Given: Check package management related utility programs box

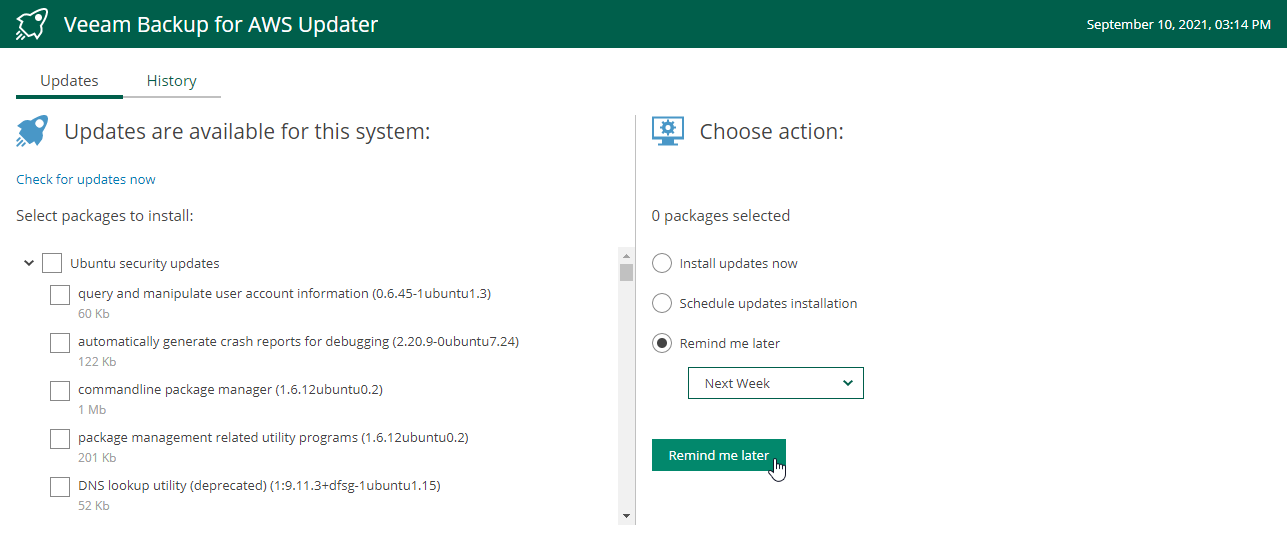Looking at the screenshot, I should [60, 439].
